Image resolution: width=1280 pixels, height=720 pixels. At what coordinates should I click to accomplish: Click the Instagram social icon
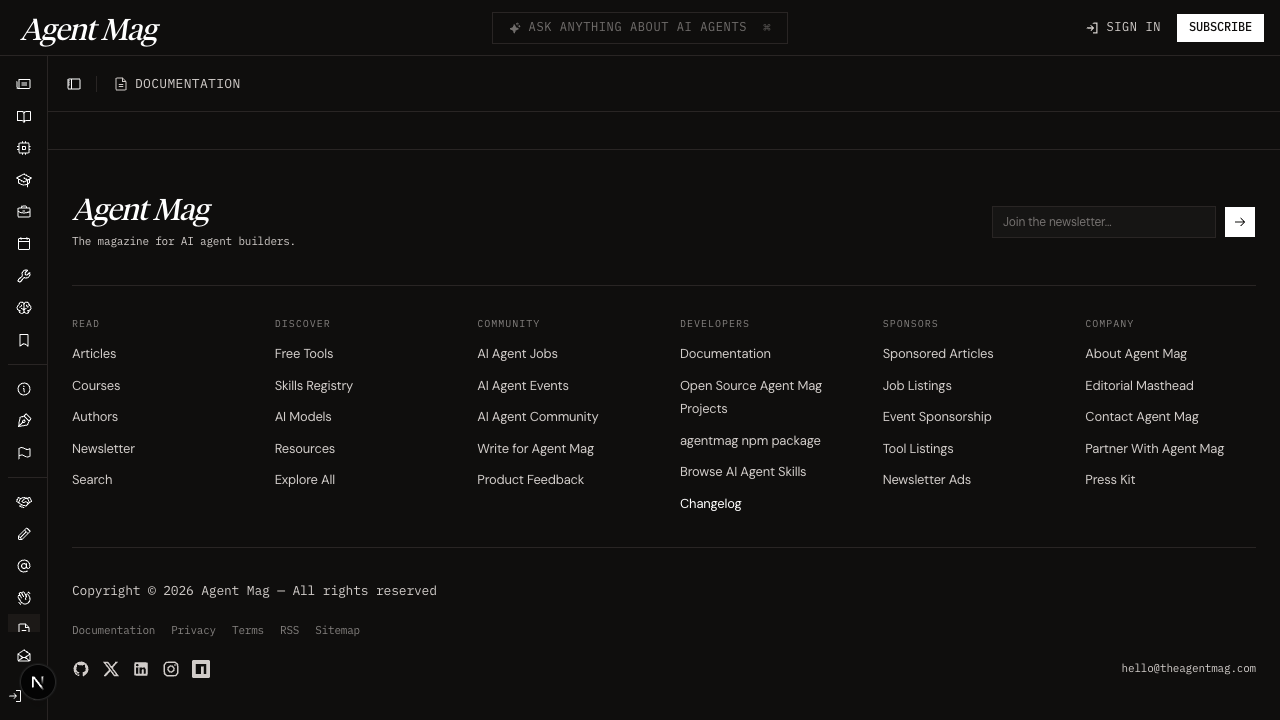pos(171,669)
